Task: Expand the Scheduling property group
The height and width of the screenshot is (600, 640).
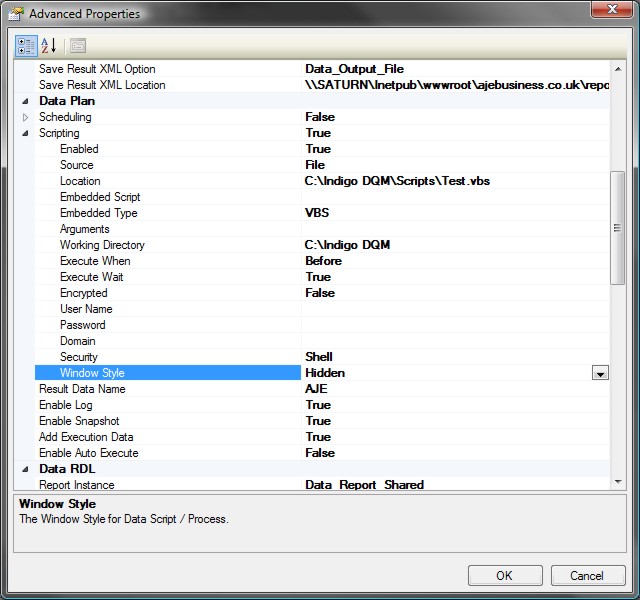Action: [x=25, y=117]
